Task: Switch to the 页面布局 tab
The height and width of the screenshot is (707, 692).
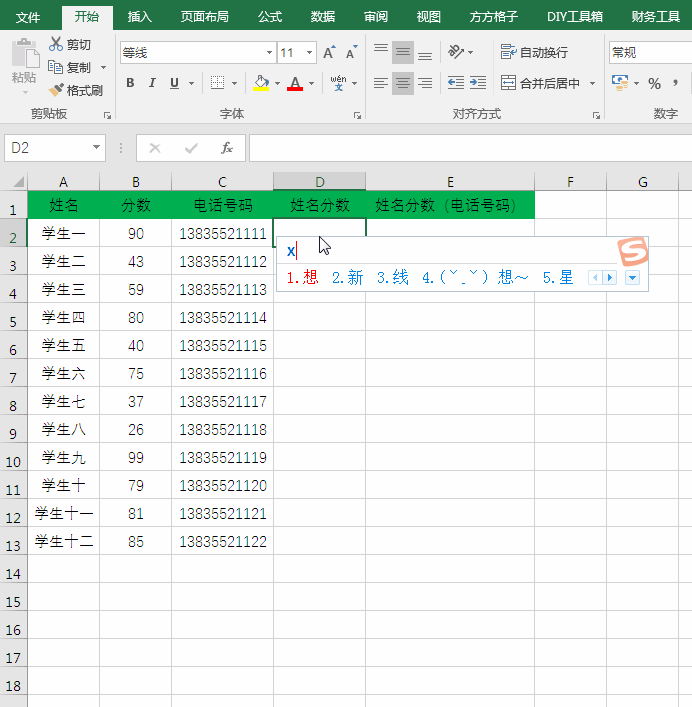Action: pos(205,17)
